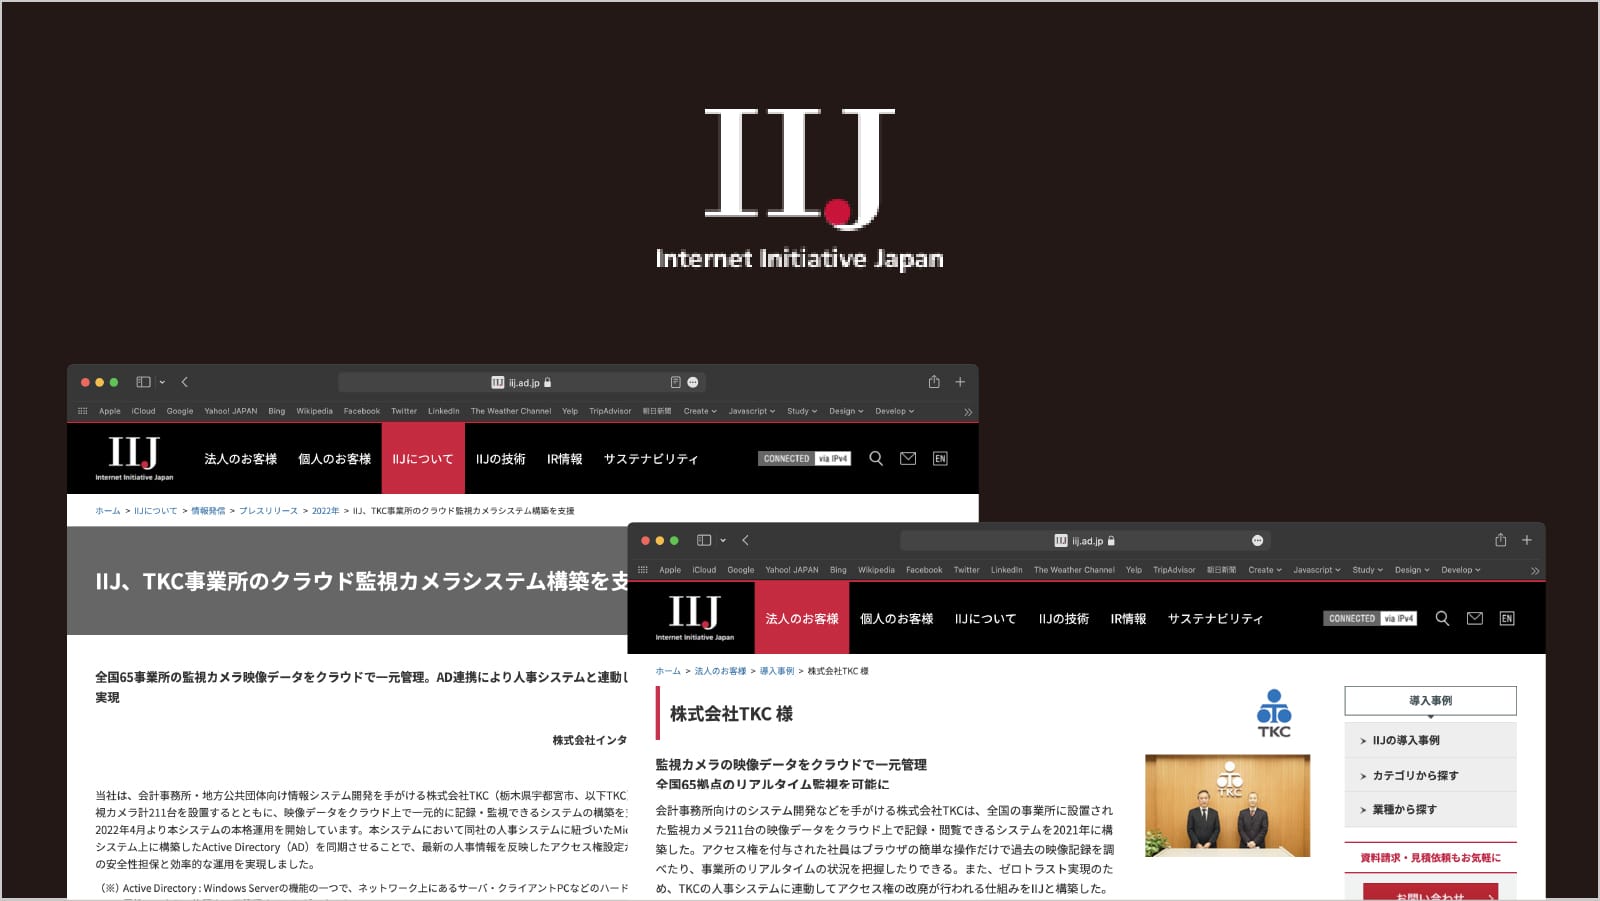
Task: Open sidebar dropdown arrow in back Safari window
Action: 162,382
